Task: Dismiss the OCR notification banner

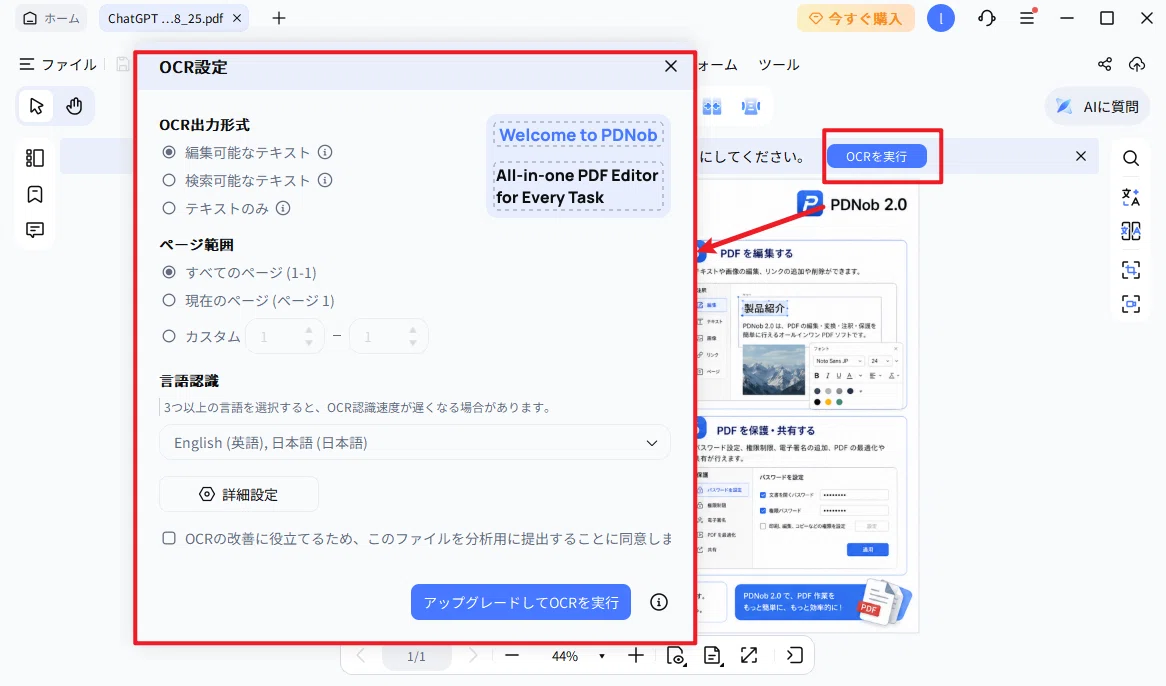Action: pos(1080,156)
